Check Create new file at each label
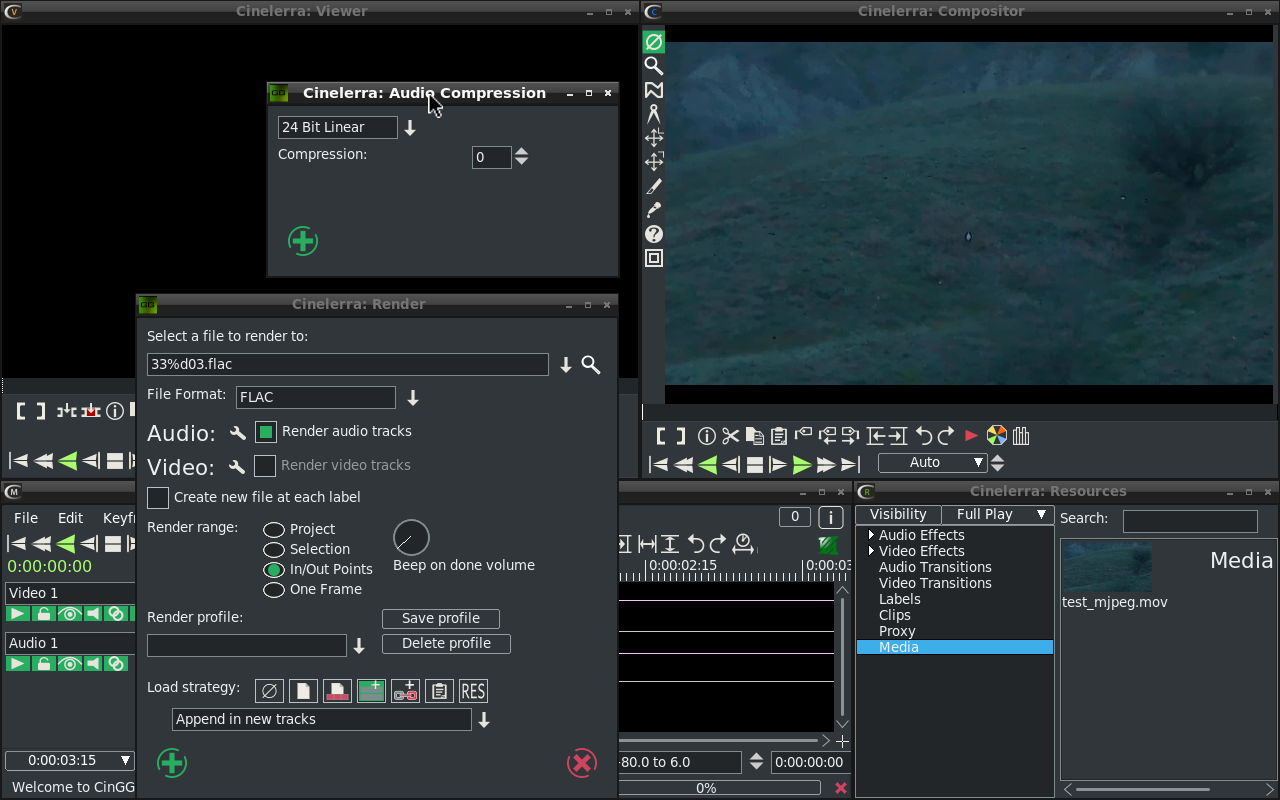Screen dimensions: 1280x800 (x=158, y=498)
